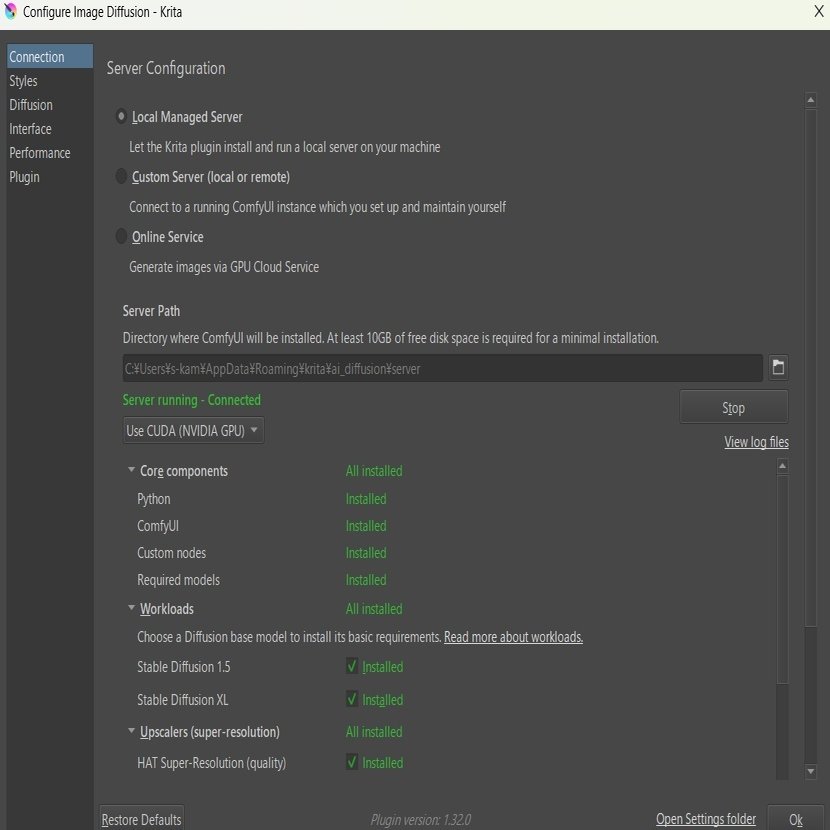Open the Interface settings page
This screenshot has height=830, width=830.
coord(50,129)
